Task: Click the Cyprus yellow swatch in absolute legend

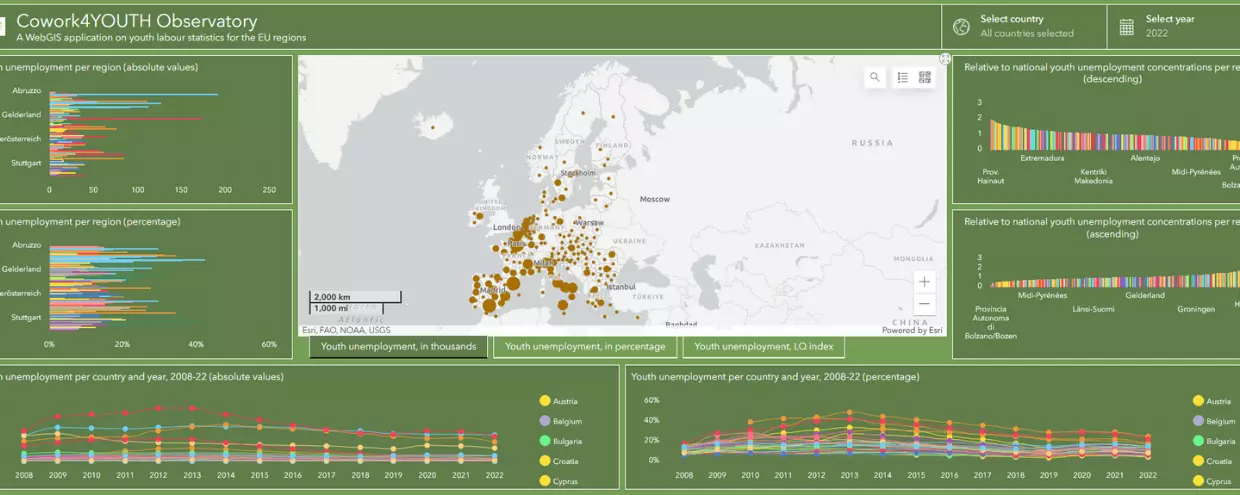Action: click(x=545, y=481)
